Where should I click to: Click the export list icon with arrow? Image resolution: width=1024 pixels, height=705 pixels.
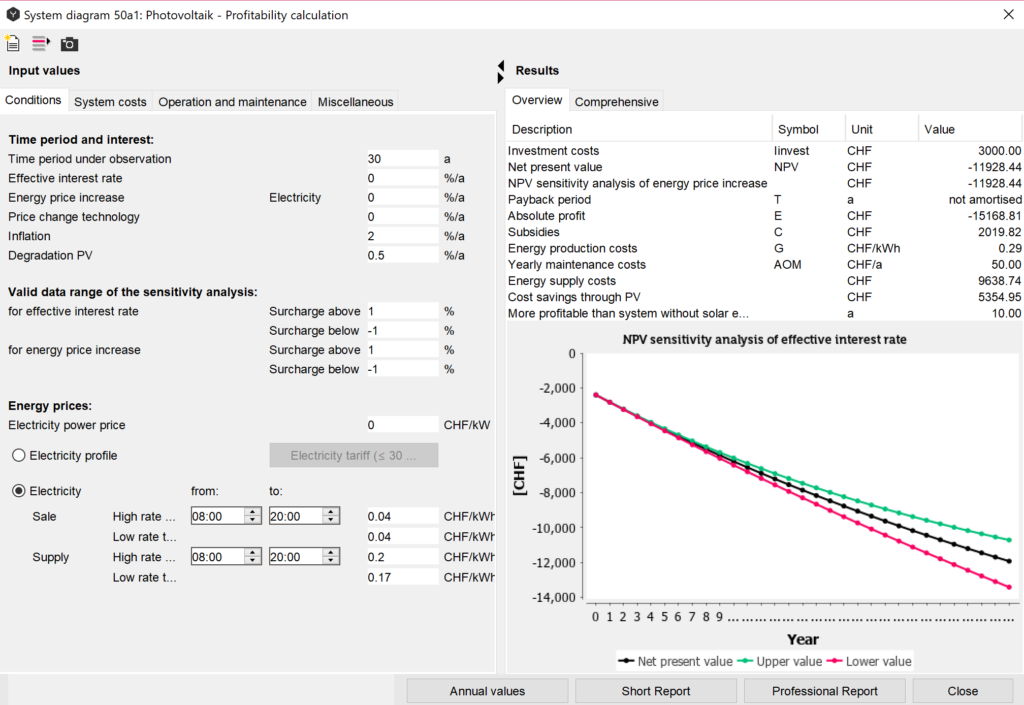click(41, 43)
